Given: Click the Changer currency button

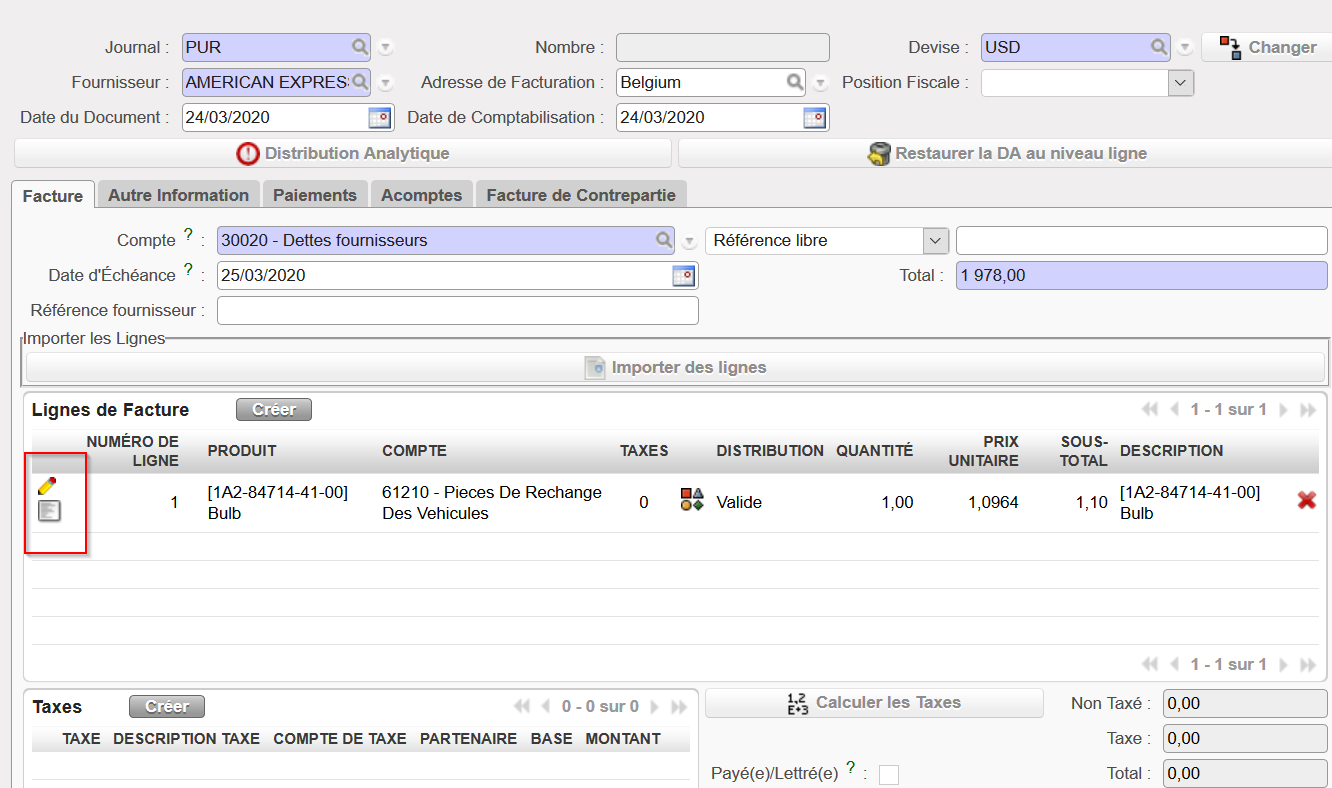Looking at the screenshot, I should pyautogui.click(x=1267, y=47).
